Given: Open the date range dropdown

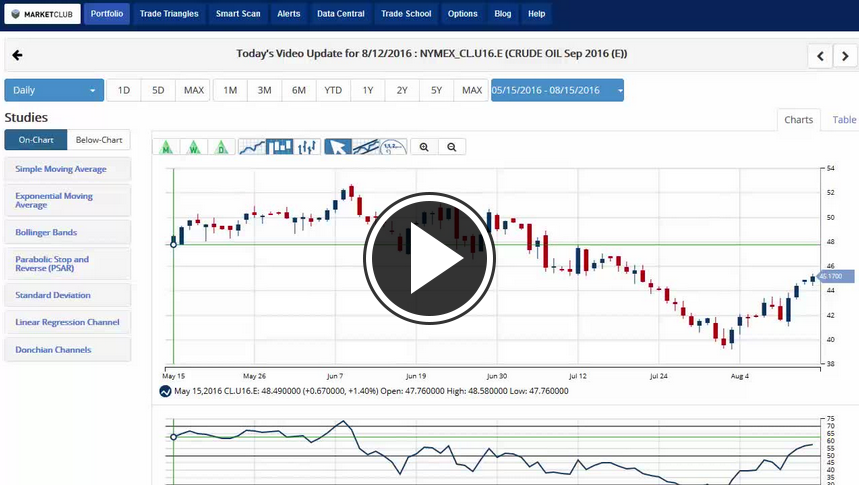Looking at the screenshot, I should (557, 90).
